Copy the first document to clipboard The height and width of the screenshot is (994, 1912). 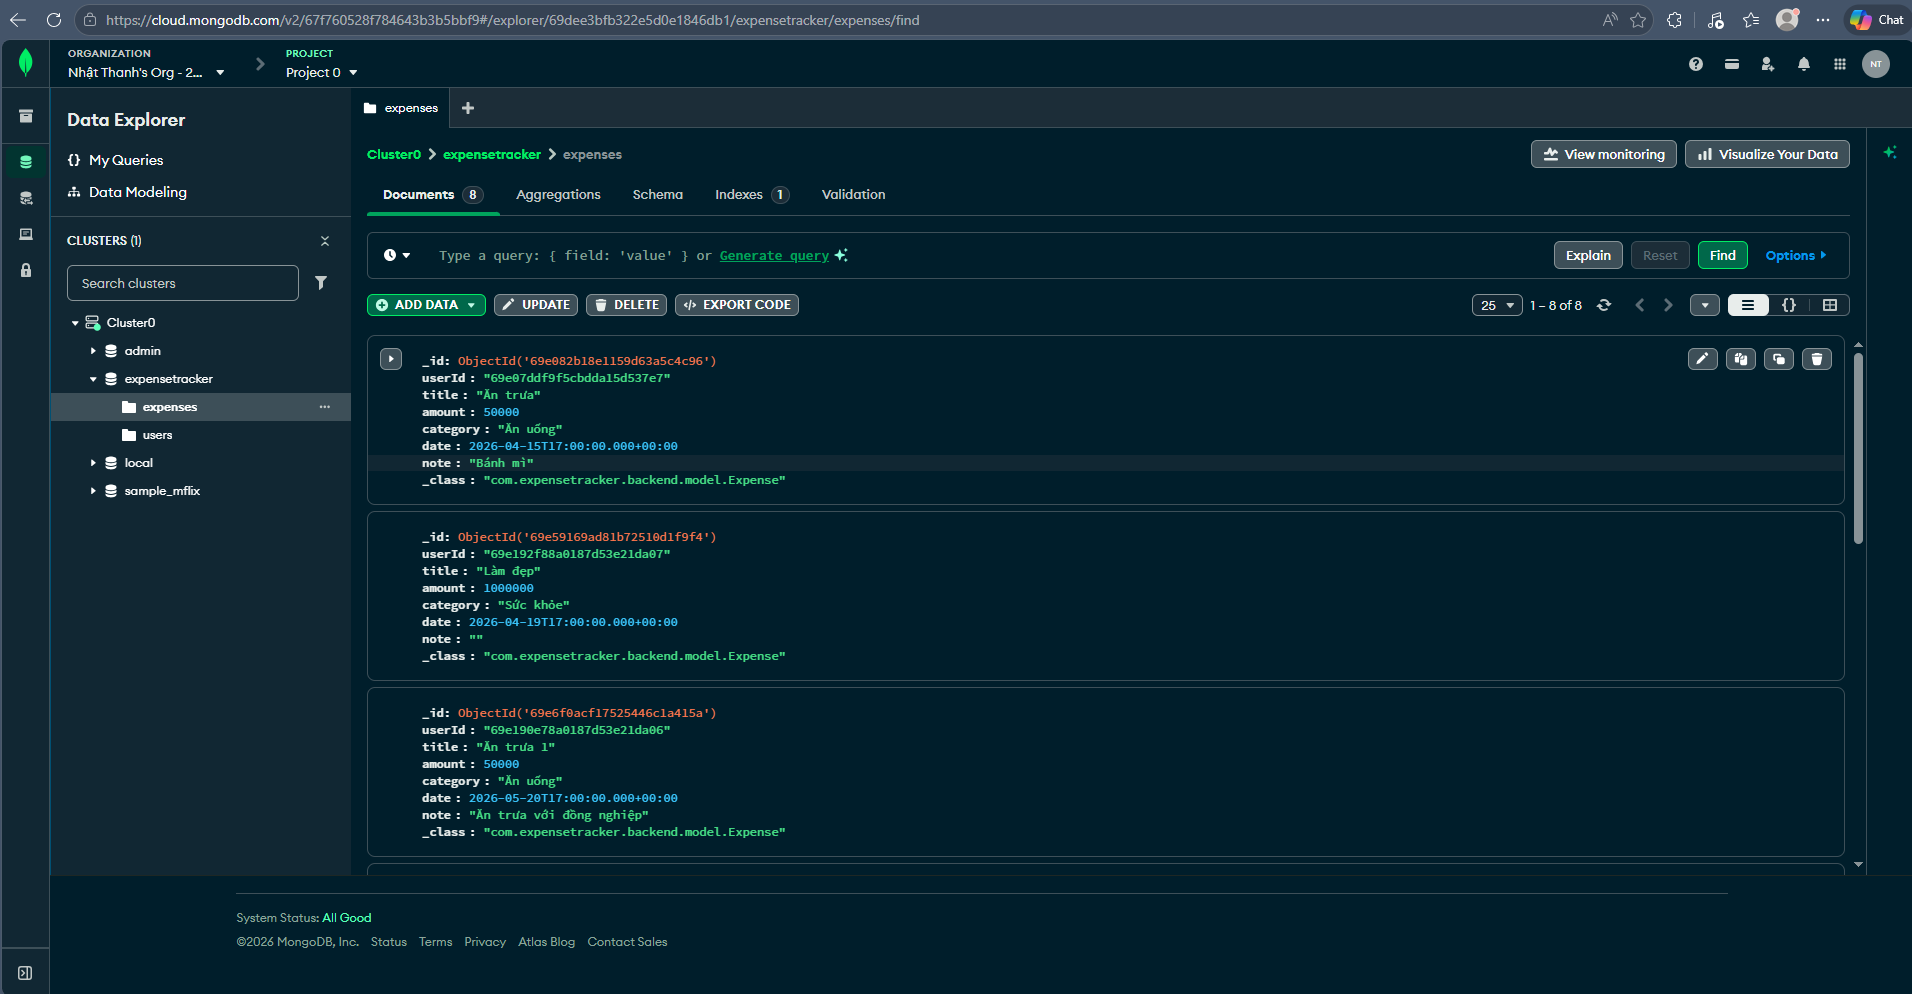point(1741,359)
